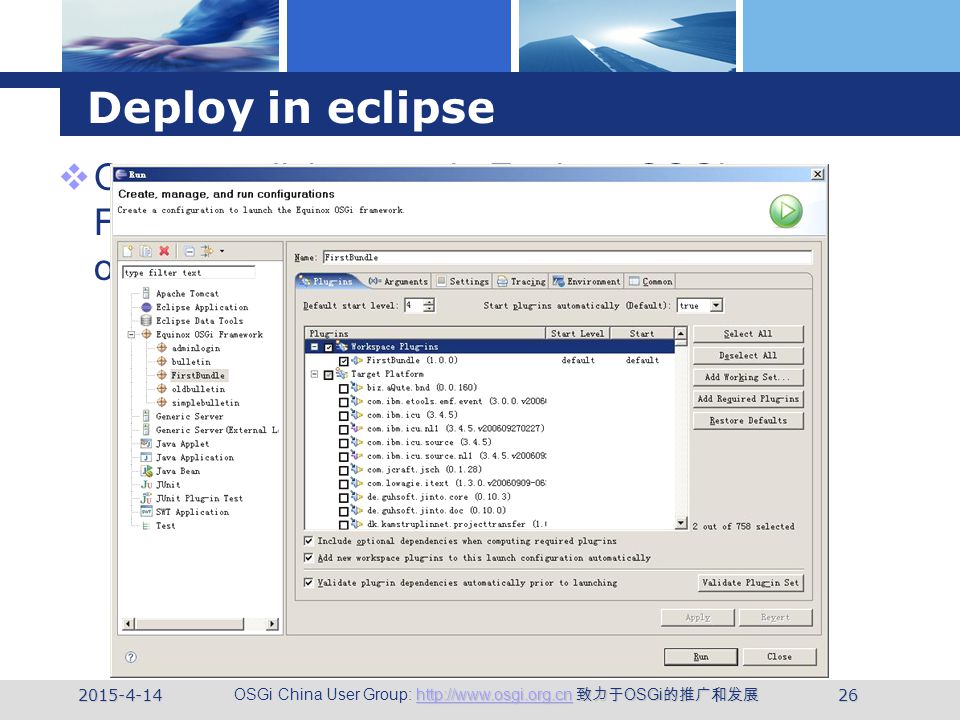960x720 pixels.
Task: Select Apache Tomcat configuration type
Action: [x=187, y=293]
